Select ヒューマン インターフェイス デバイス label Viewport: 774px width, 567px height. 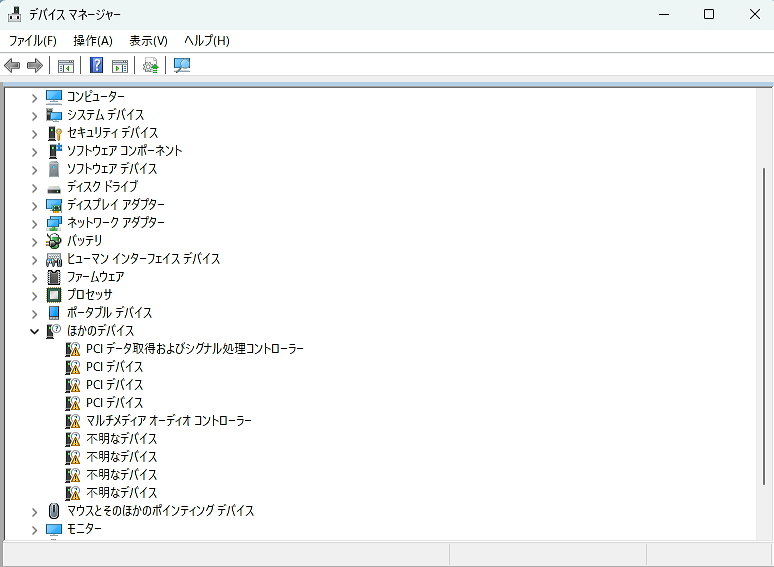(144, 259)
